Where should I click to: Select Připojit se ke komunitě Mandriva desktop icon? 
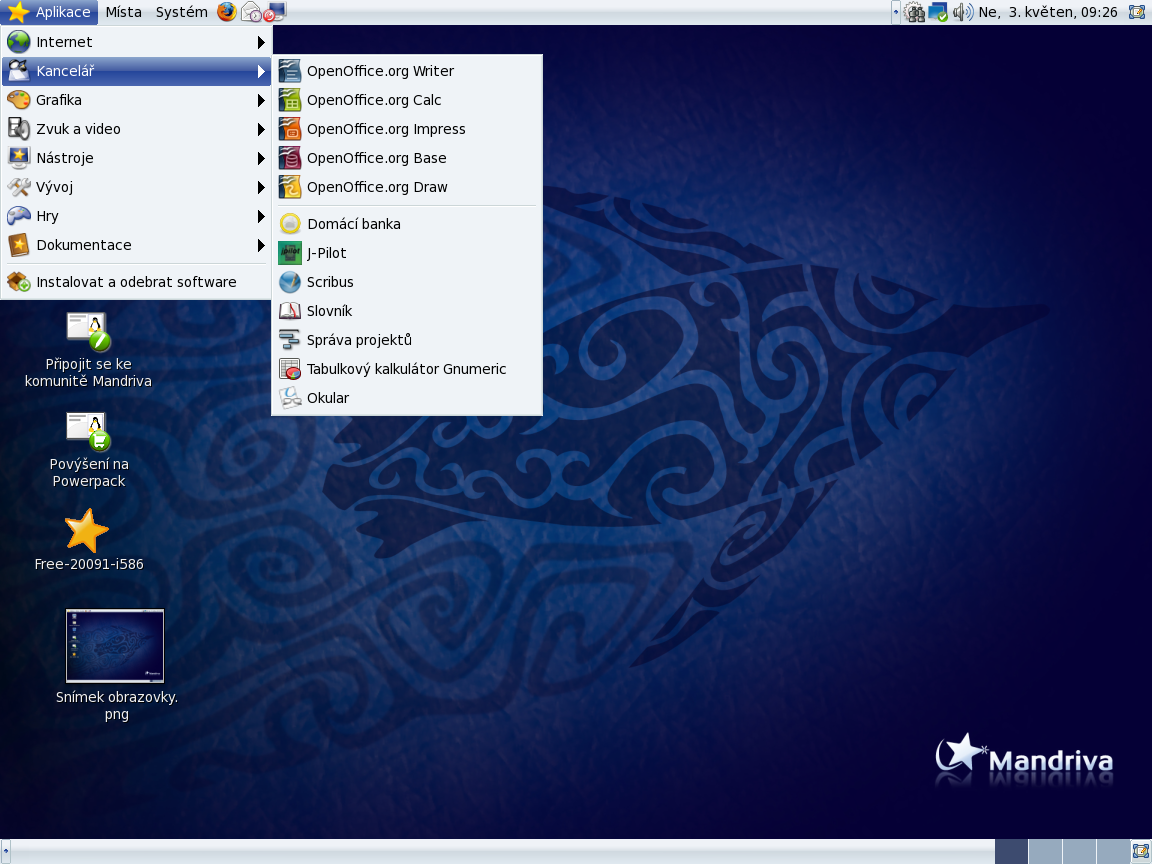88,350
